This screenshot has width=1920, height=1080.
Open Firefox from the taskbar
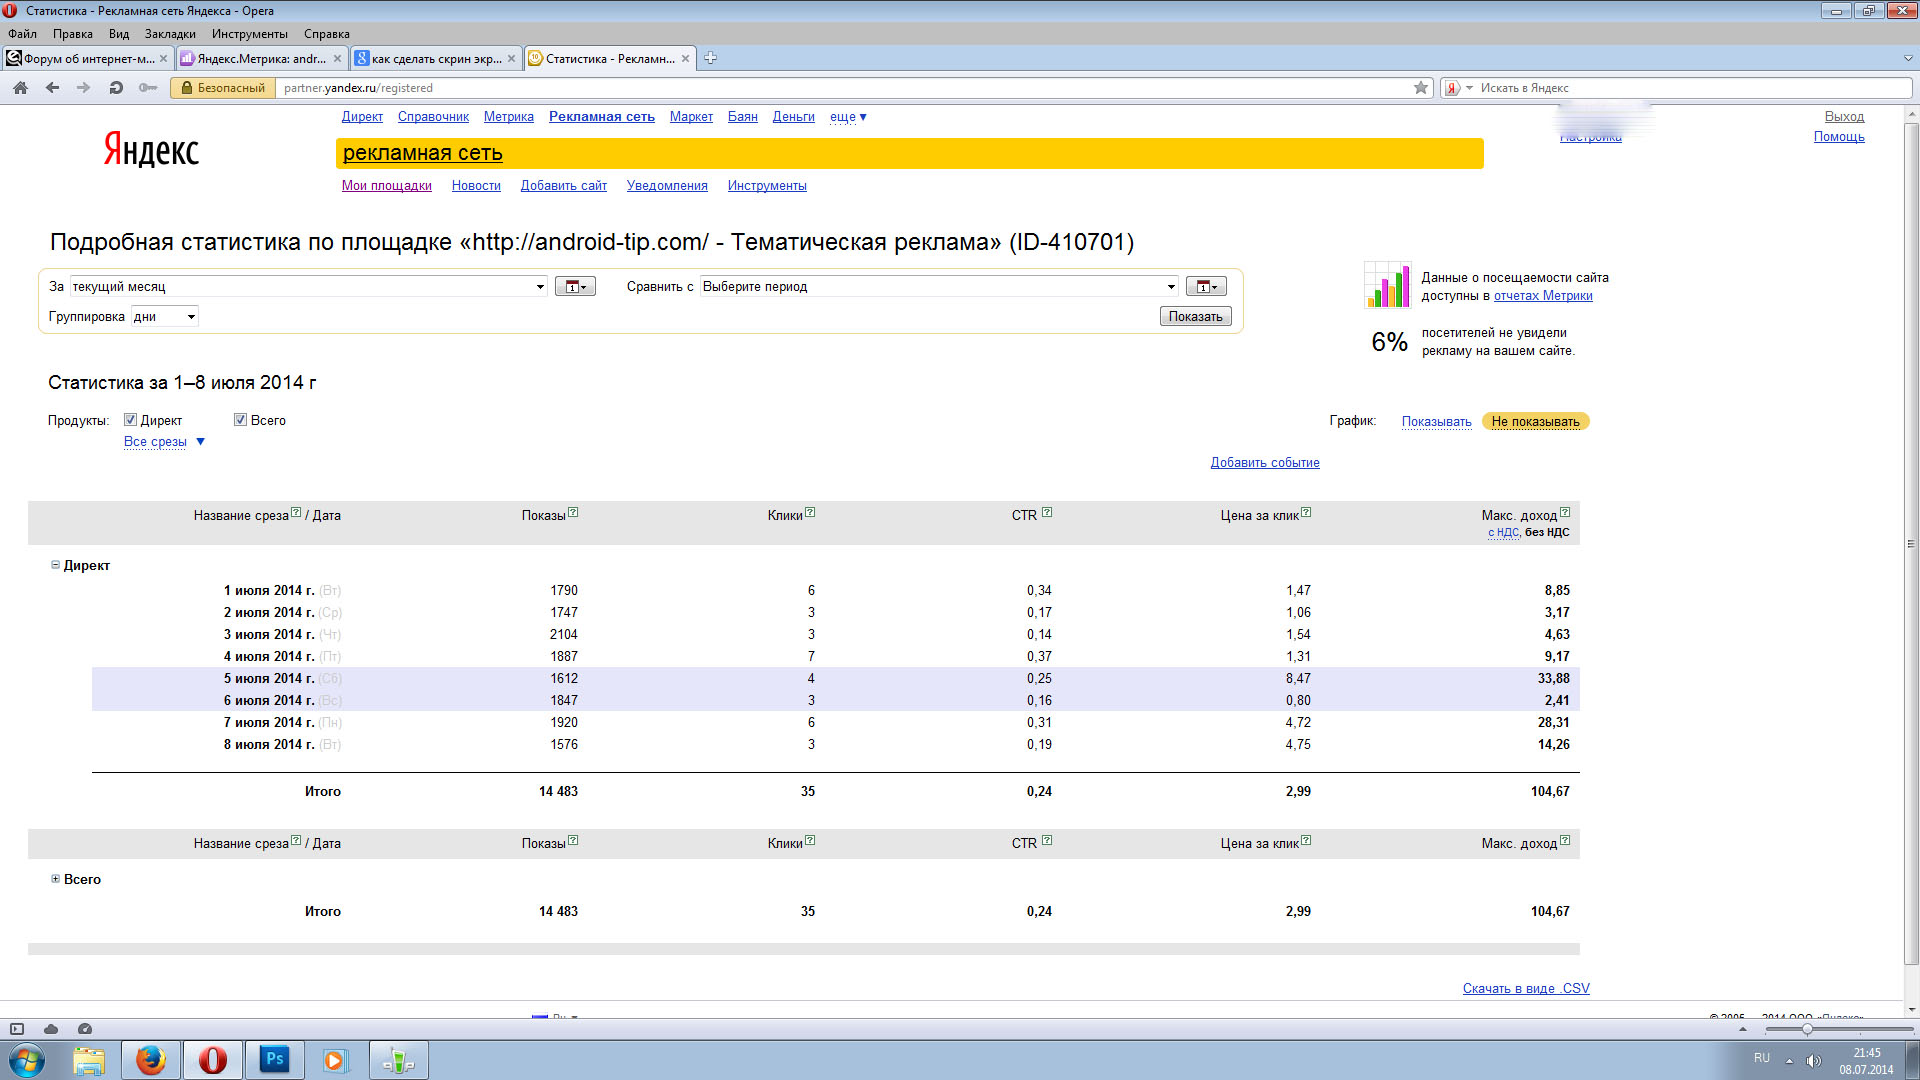151,1060
